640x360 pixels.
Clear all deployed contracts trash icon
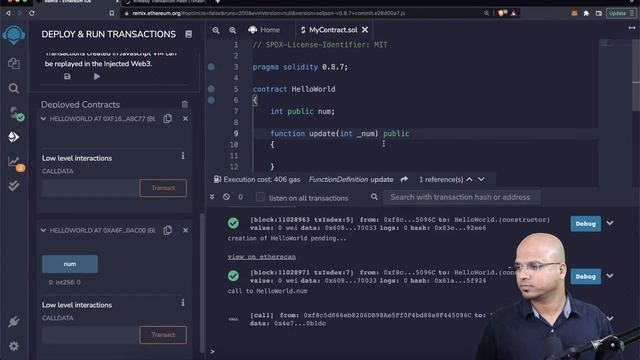pos(185,104)
